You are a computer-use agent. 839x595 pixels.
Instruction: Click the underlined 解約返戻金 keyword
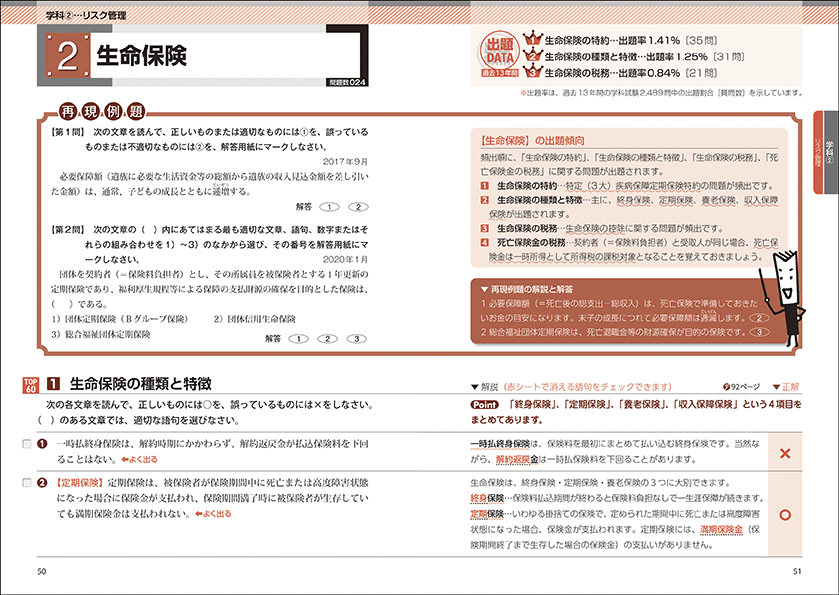517,460
